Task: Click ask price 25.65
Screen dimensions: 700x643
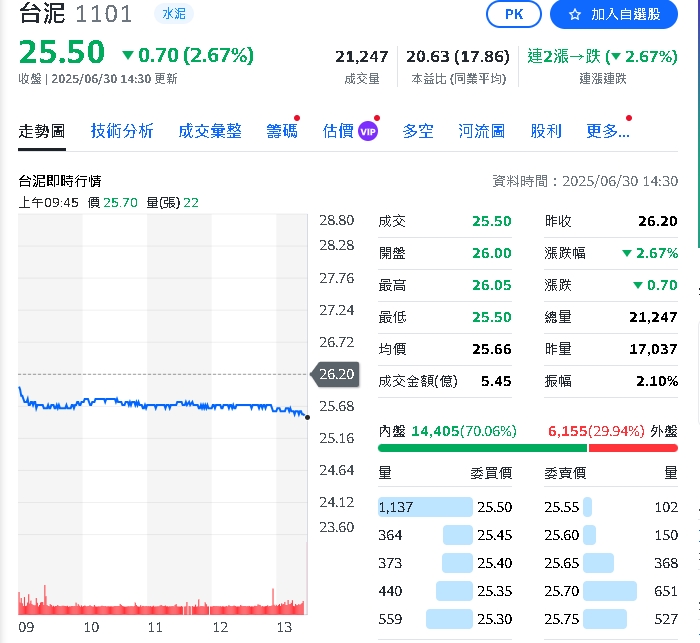Action: [562, 564]
